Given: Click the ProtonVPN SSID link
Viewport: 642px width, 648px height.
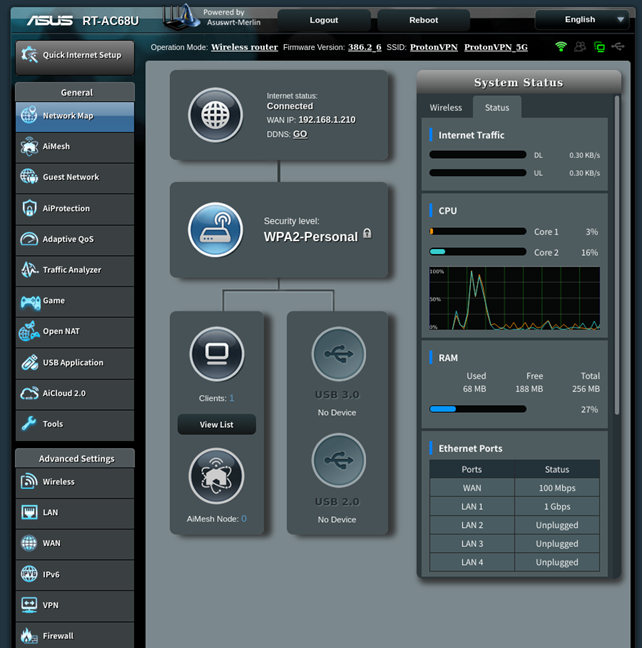Looking at the screenshot, I should click(434, 47).
